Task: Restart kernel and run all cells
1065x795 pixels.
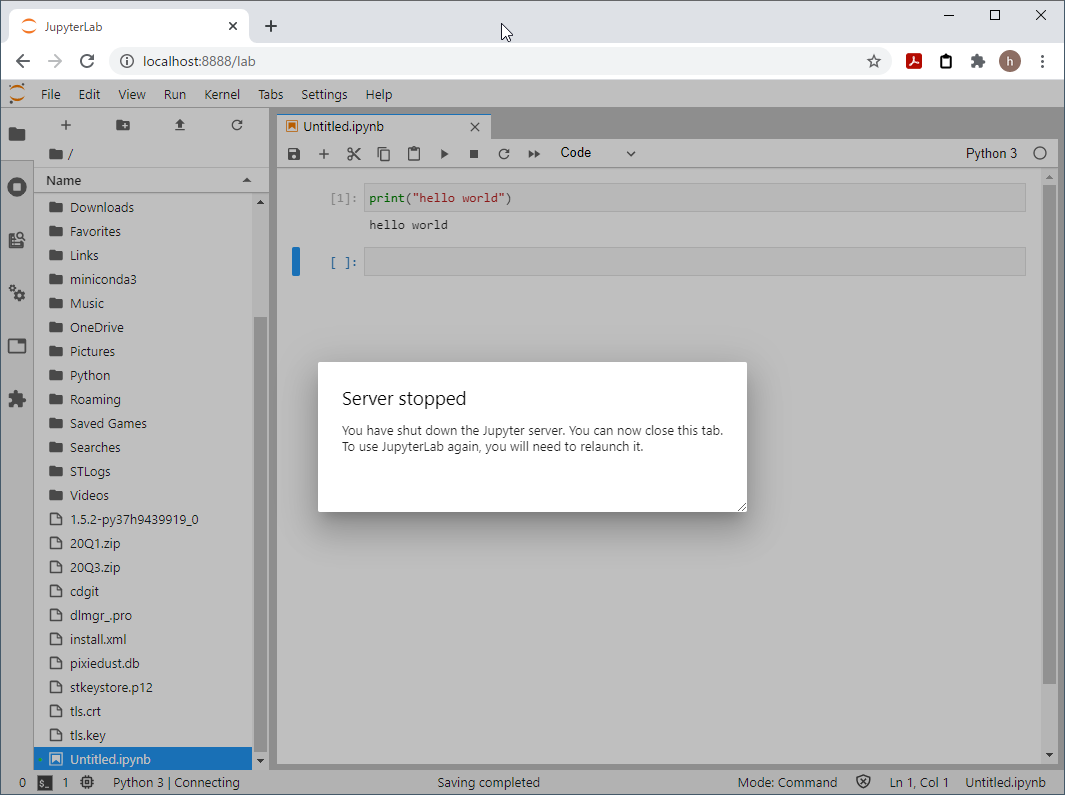Action: 534,154
